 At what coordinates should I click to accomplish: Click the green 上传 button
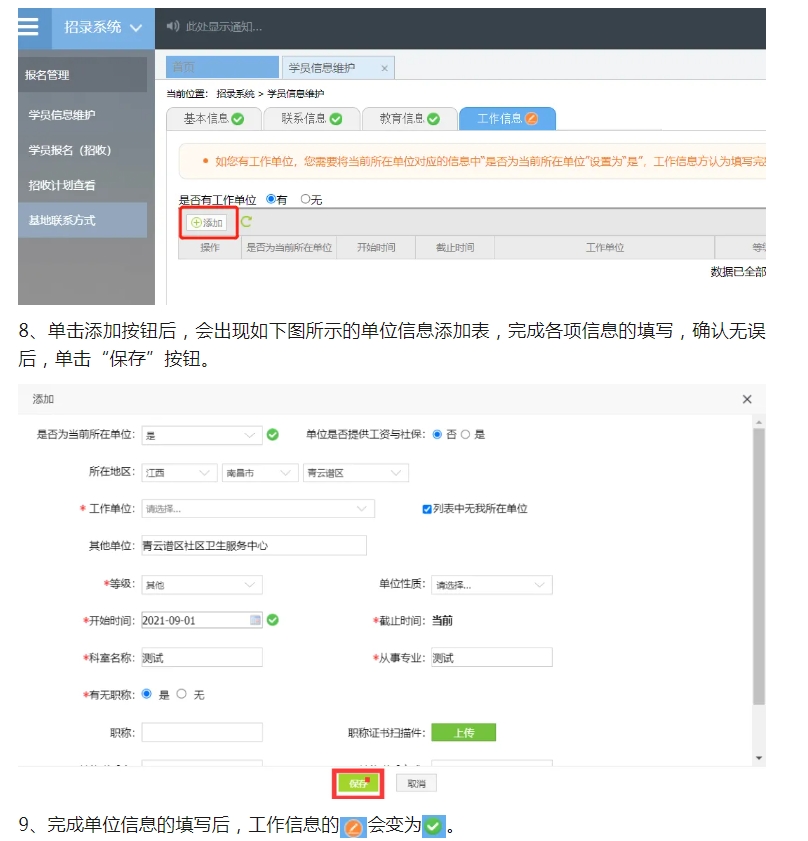tap(463, 733)
